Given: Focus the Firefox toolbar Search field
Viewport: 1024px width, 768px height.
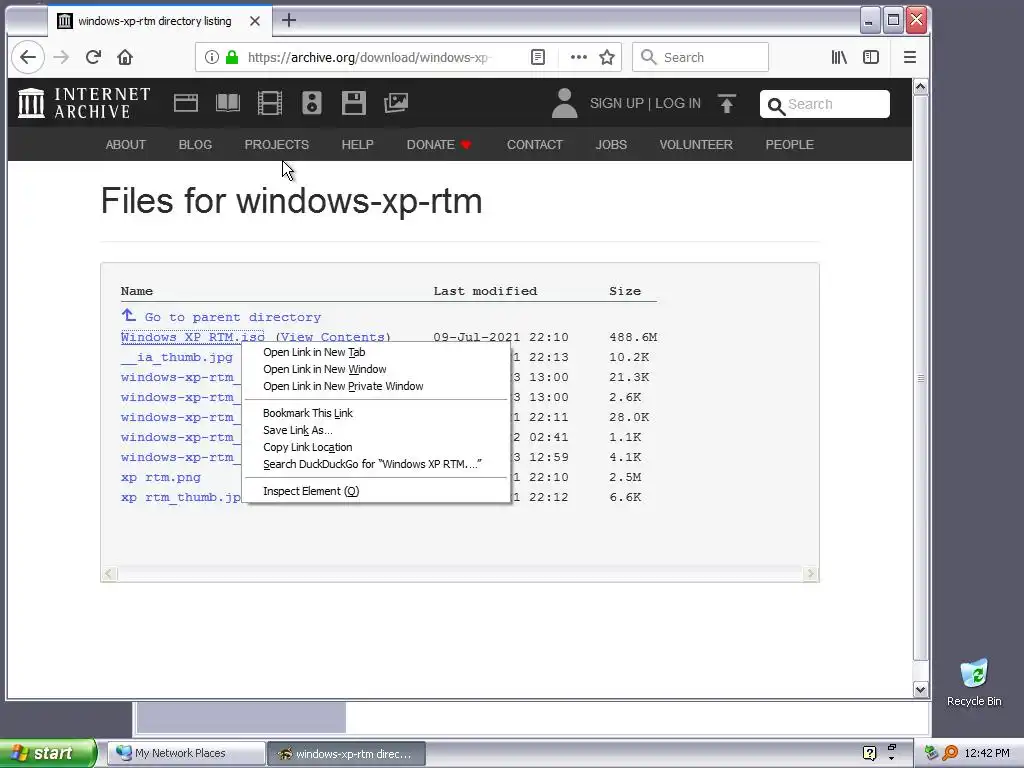Looking at the screenshot, I should click(x=700, y=57).
